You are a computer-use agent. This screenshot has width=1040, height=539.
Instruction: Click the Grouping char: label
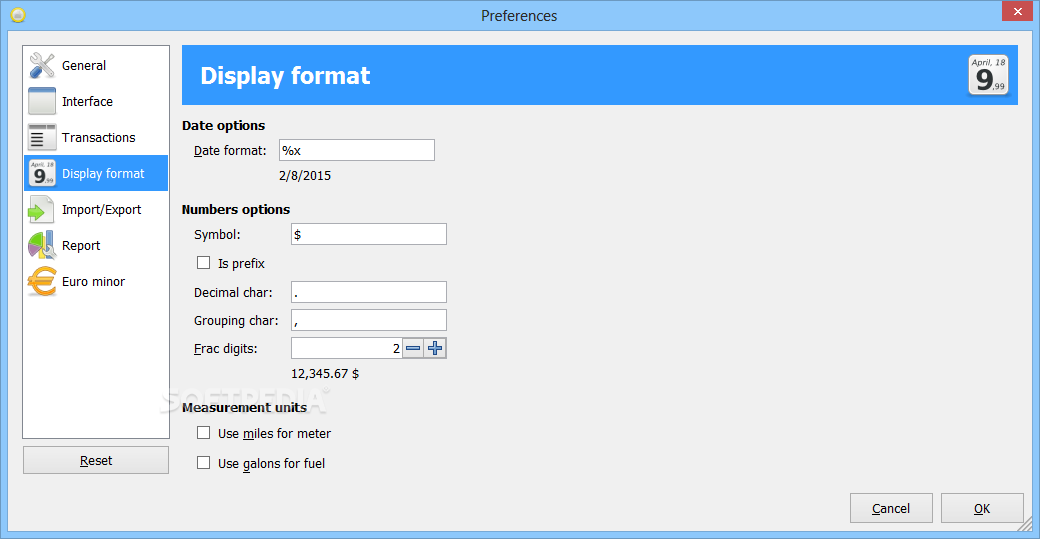(x=236, y=321)
